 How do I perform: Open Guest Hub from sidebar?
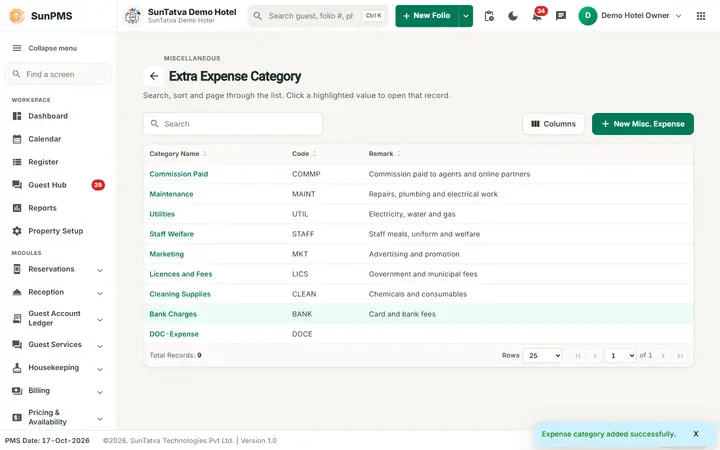click(x=47, y=185)
